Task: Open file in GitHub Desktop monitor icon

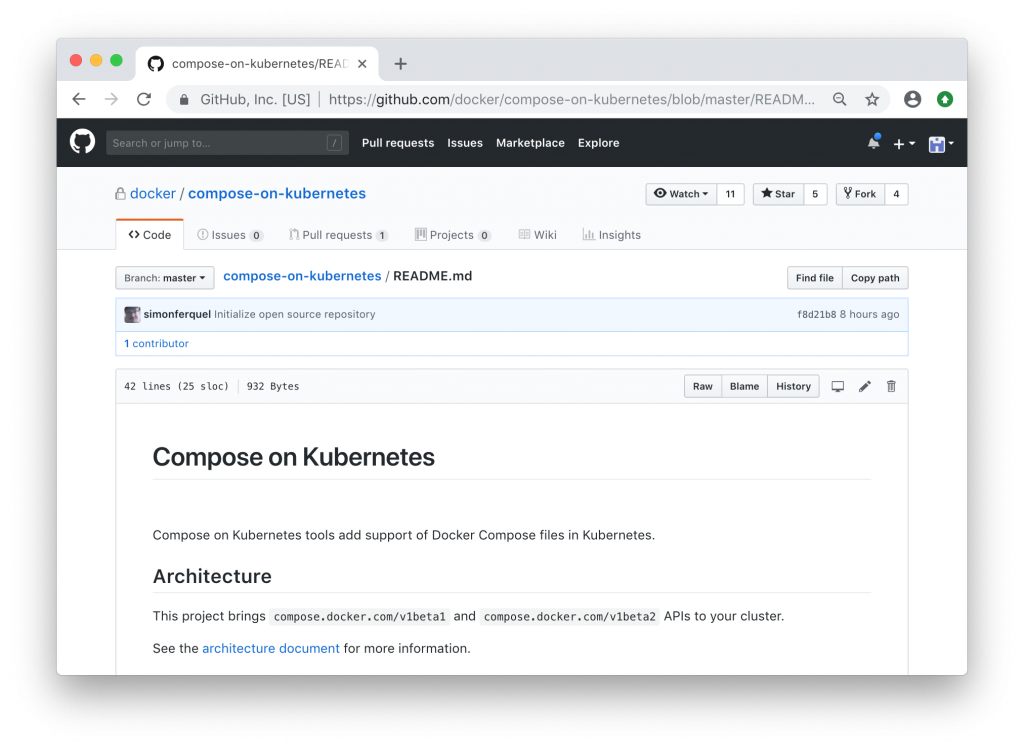Action: click(838, 386)
